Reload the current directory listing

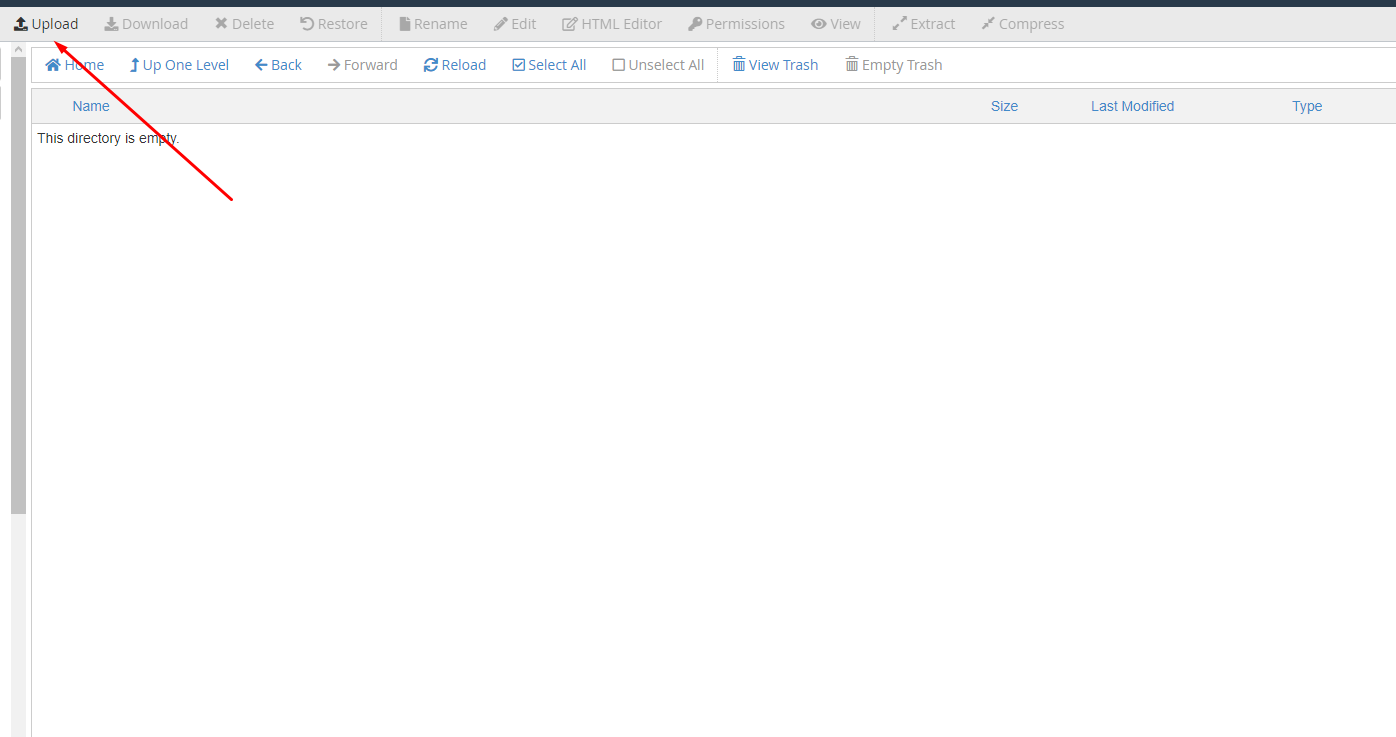click(454, 65)
